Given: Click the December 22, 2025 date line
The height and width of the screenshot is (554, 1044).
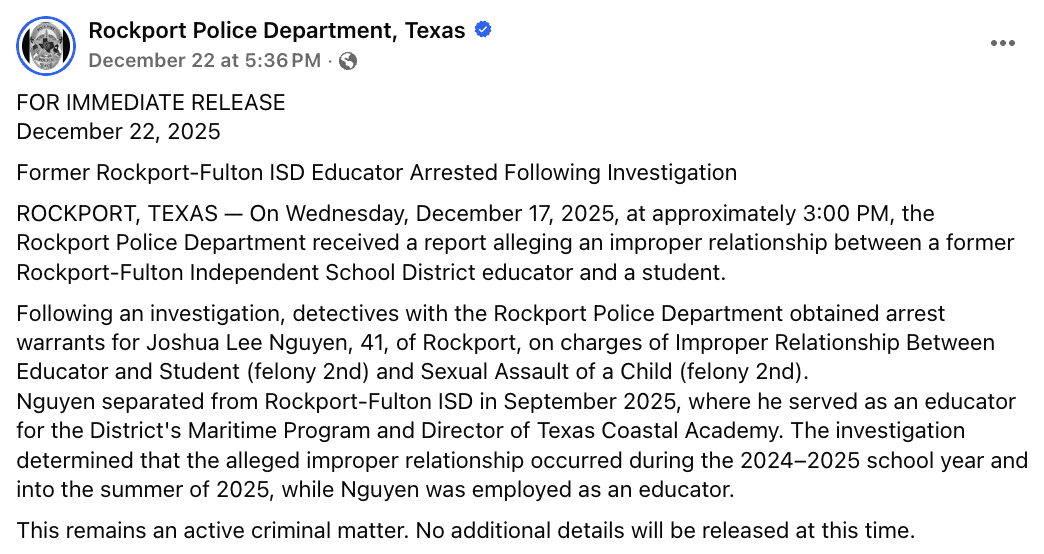Looking at the screenshot, I should pyautogui.click(x=119, y=131).
